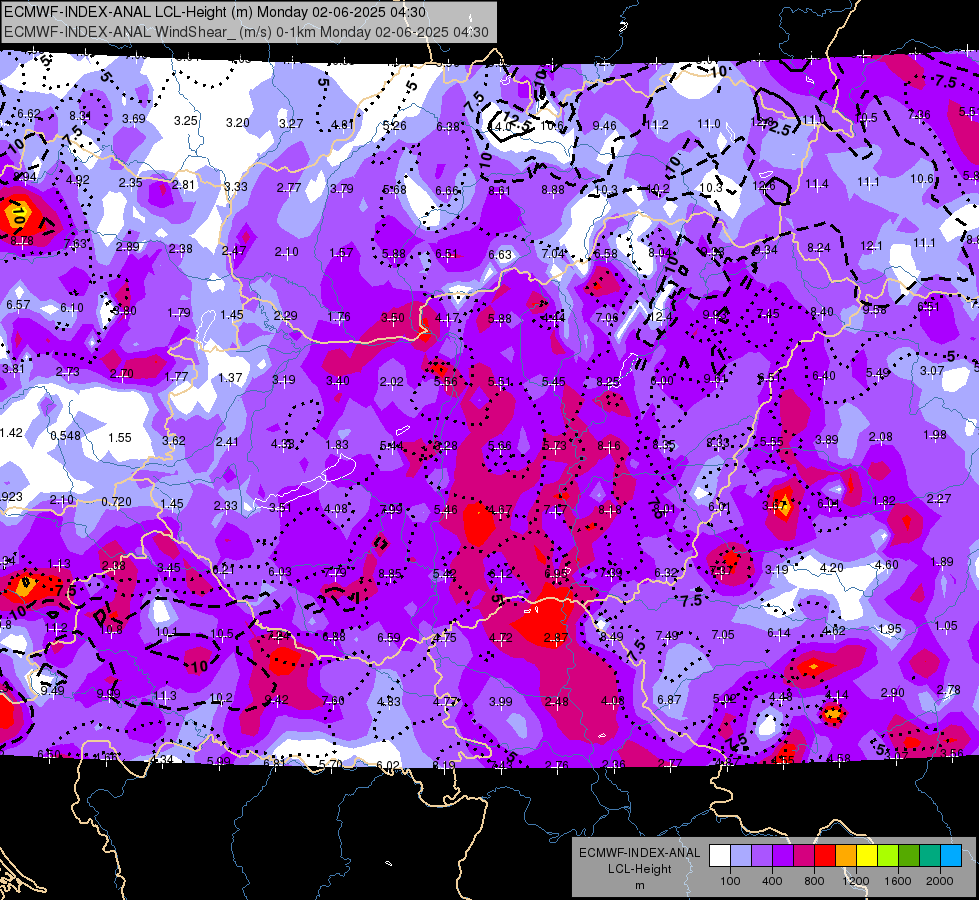The image size is (979, 900).
Task: Select the orange legend swatch left of 1200
Action: click(x=846, y=856)
